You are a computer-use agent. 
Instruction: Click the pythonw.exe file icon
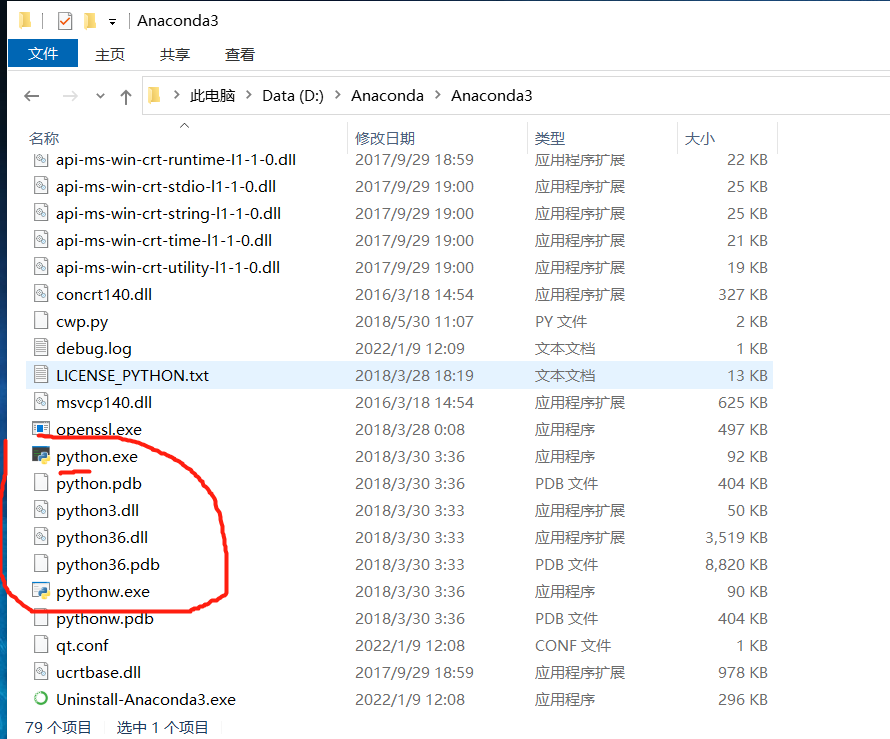[41, 591]
